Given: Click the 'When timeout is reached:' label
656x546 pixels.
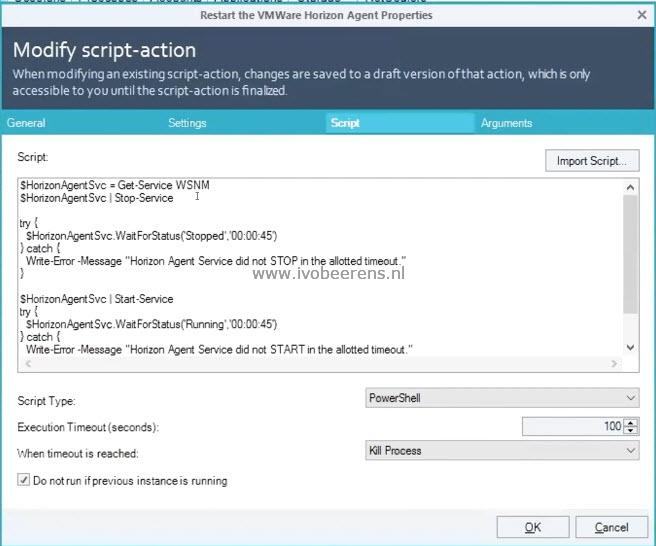Looking at the screenshot, I should tap(77, 454).
